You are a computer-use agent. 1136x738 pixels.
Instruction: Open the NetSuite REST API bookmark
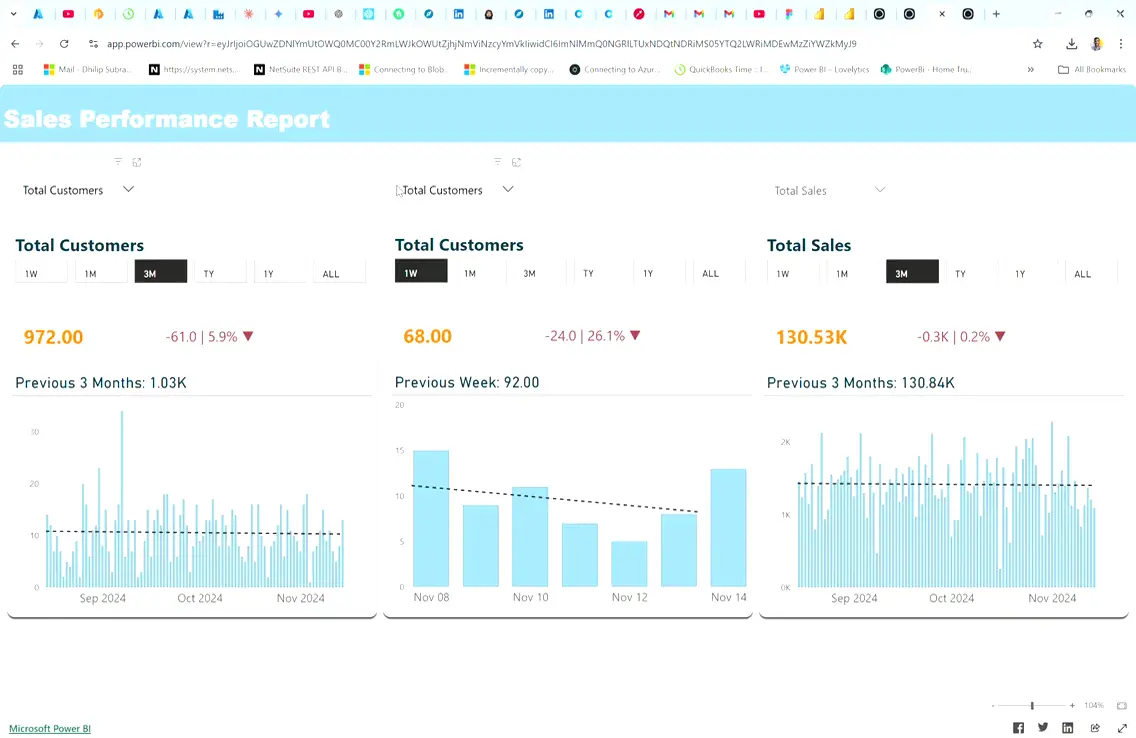(x=301, y=70)
